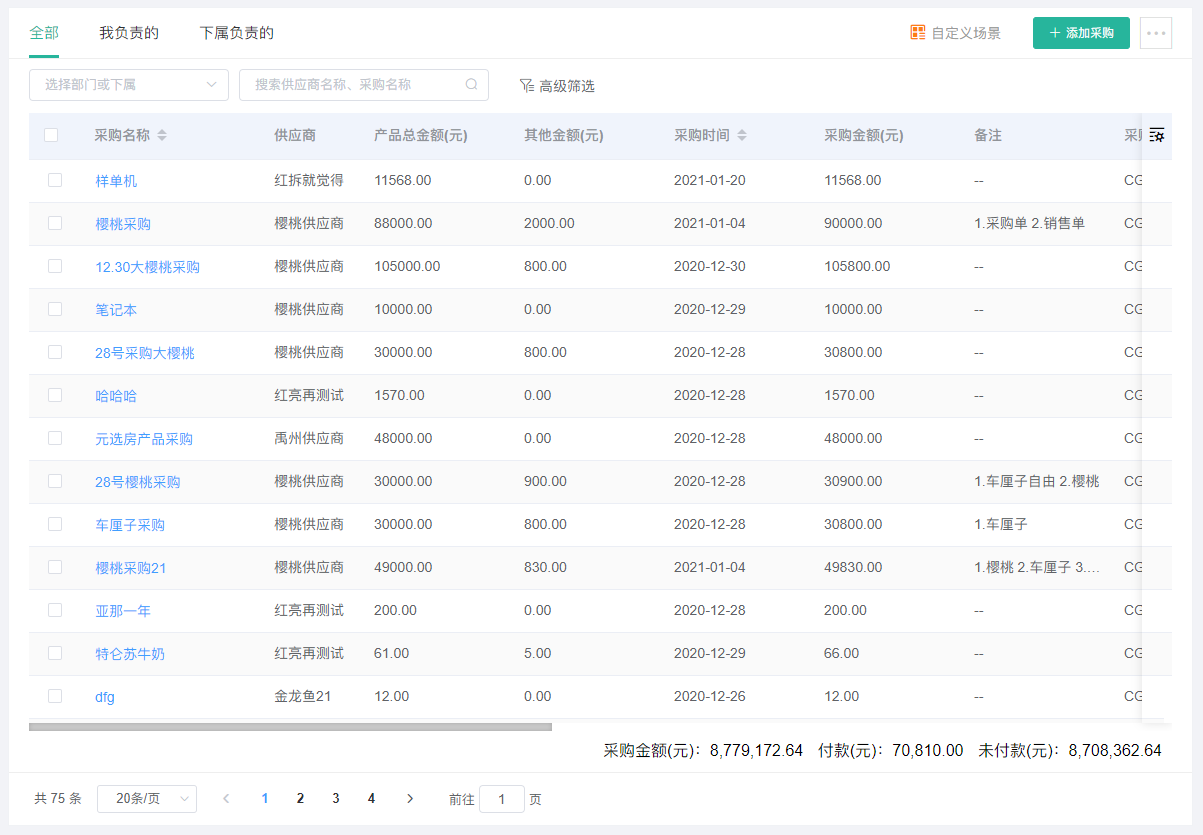Open the column settings icon
The height and width of the screenshot is (835, 1203).
(x=1157, y=135)
